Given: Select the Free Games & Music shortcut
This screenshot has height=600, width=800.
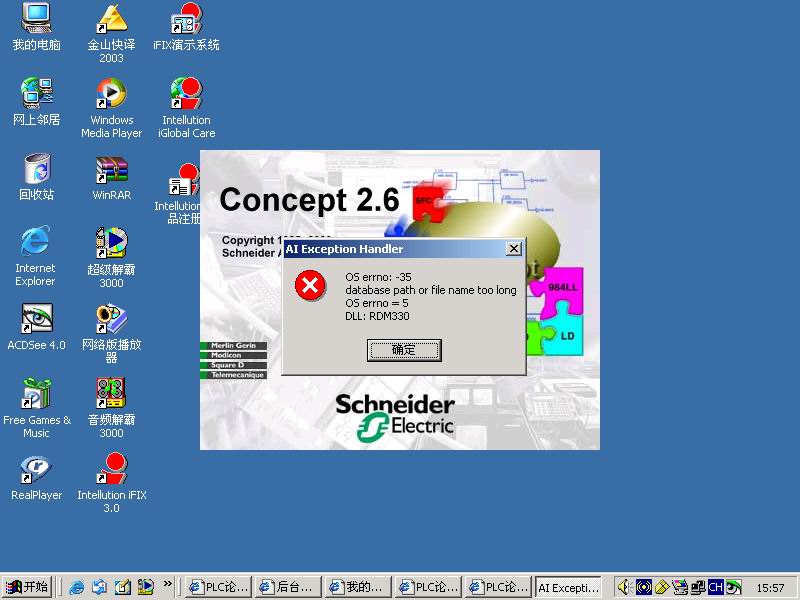Looking at the screenshot, I should point(36,408).
